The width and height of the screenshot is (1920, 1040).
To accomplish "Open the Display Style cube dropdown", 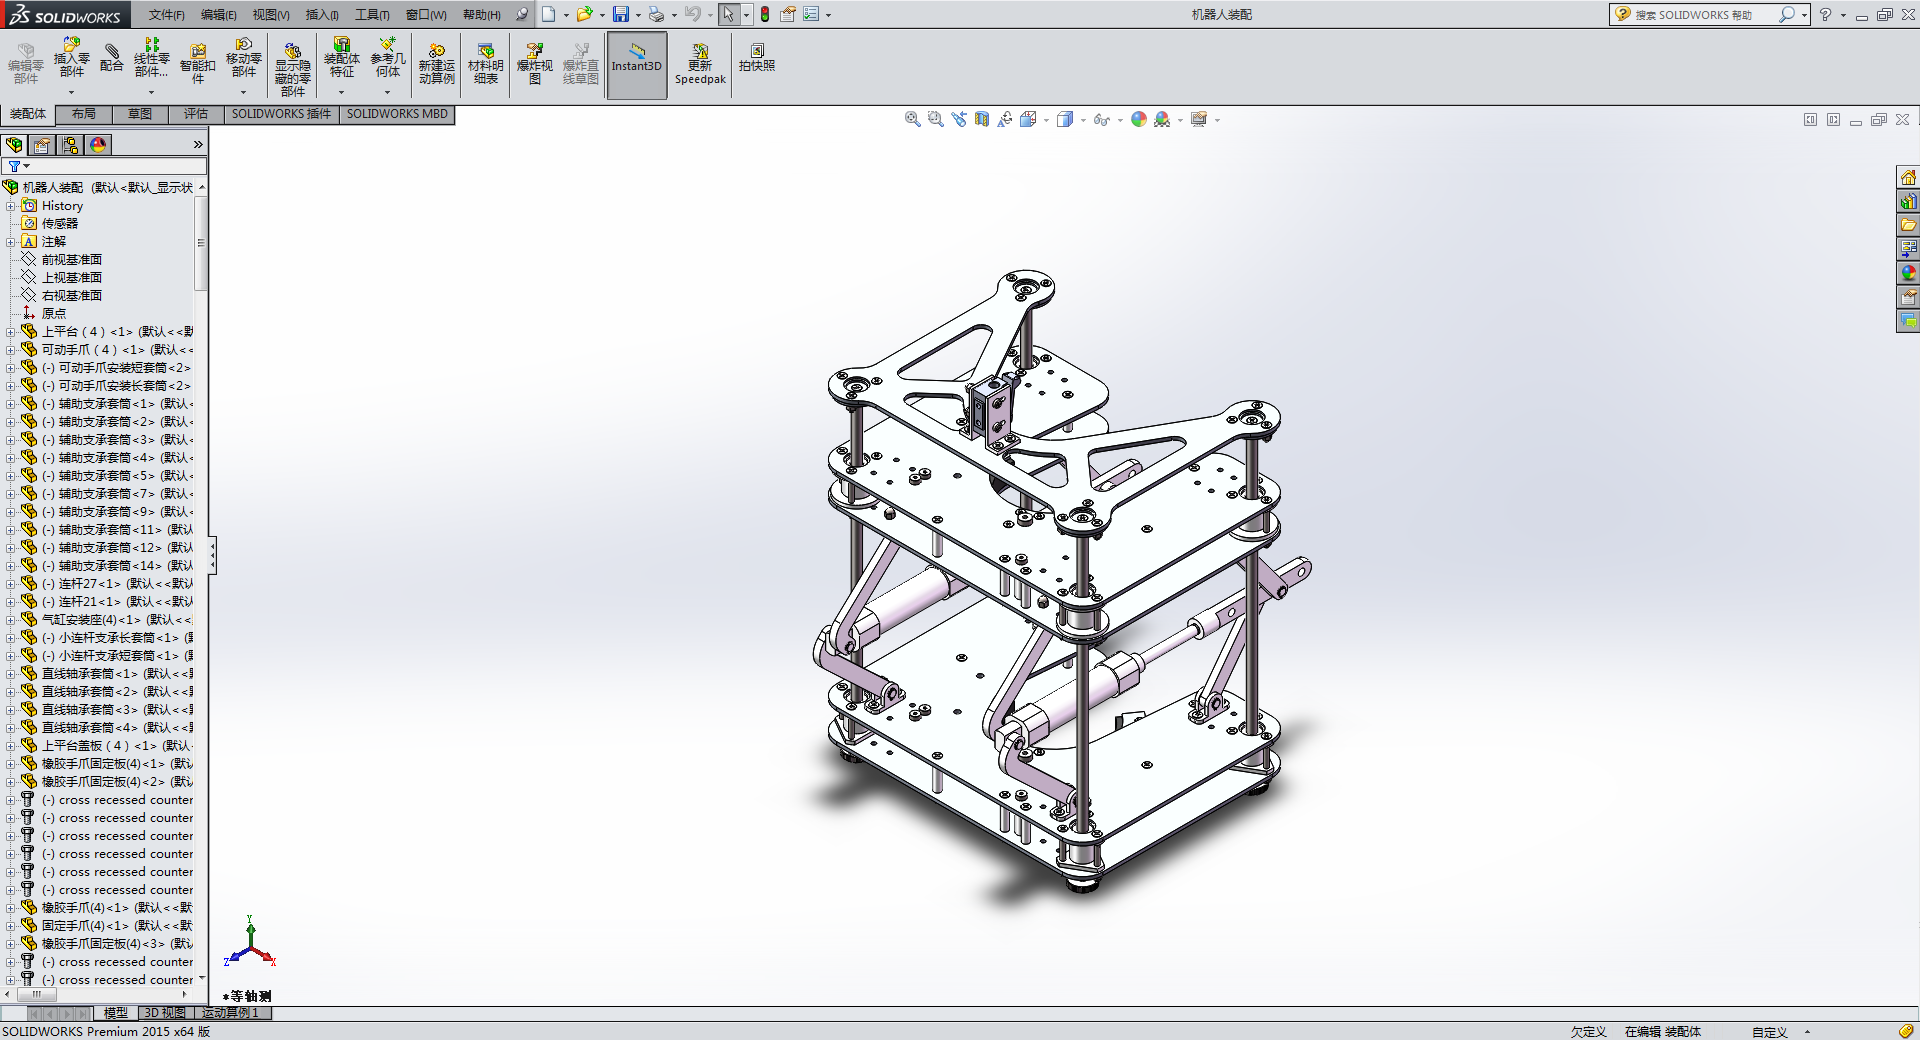I will coord(1083,120).
